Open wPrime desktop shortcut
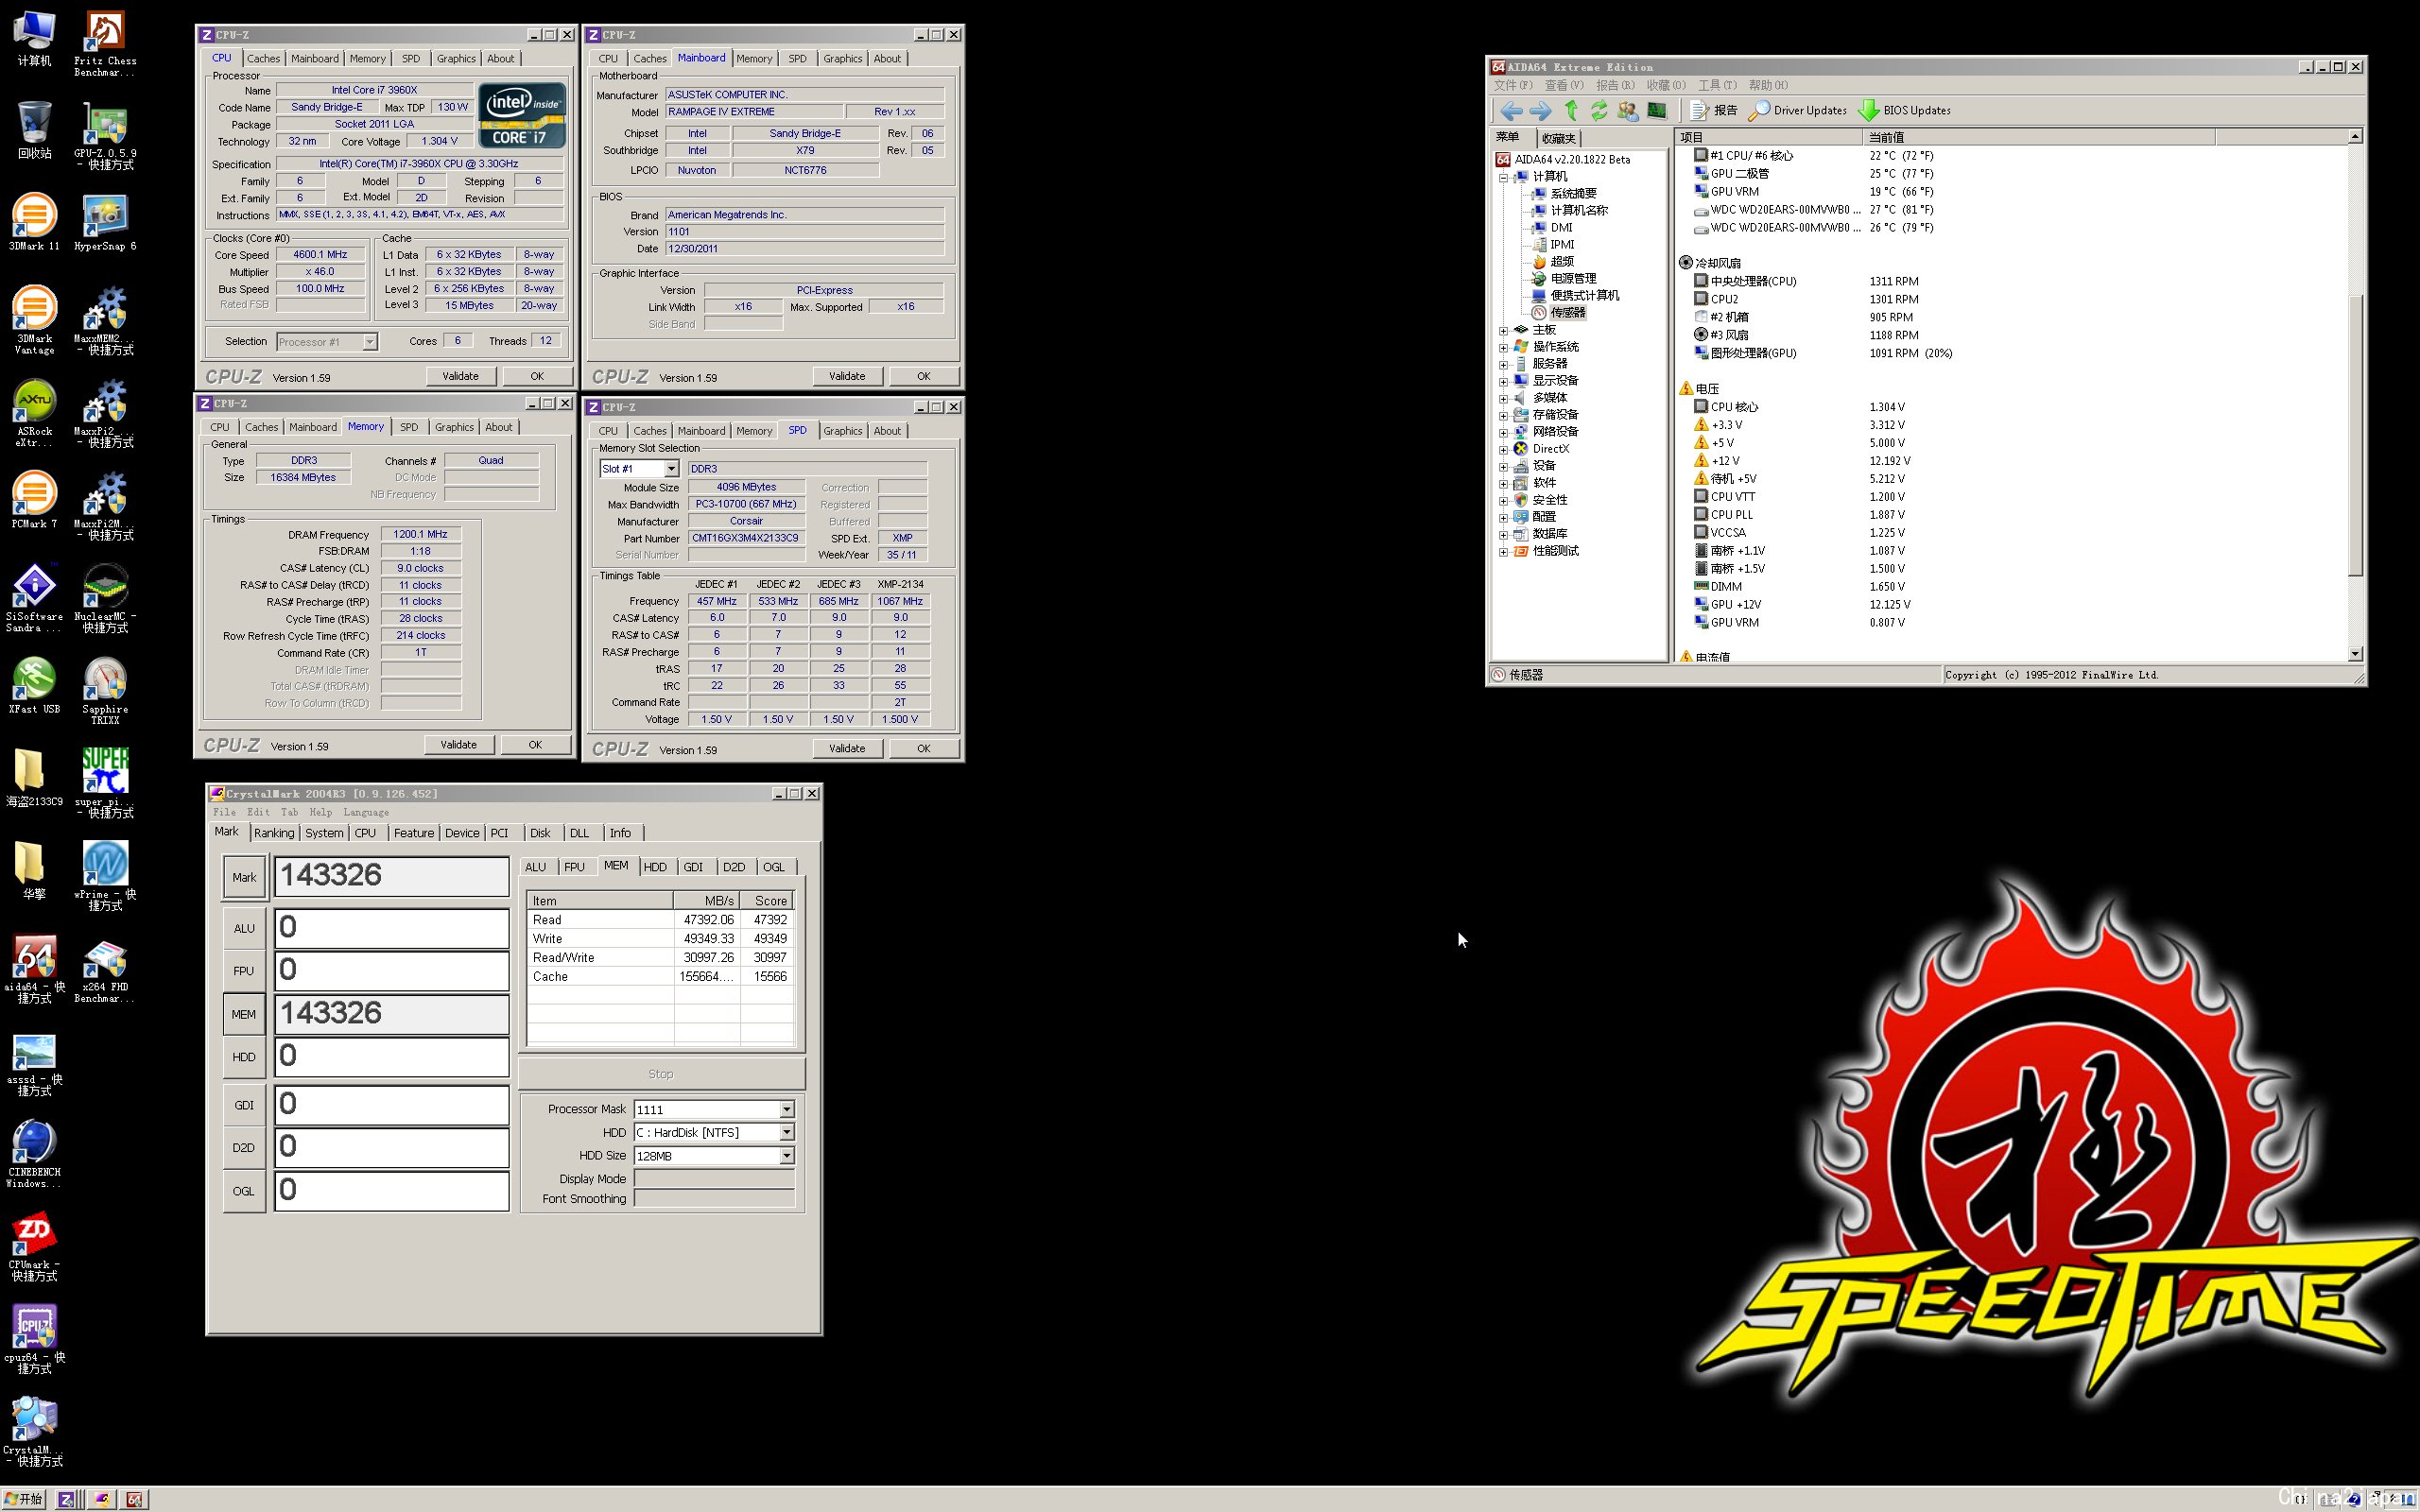Screen dimensions: 2420x1512 [x=105, y=876]
